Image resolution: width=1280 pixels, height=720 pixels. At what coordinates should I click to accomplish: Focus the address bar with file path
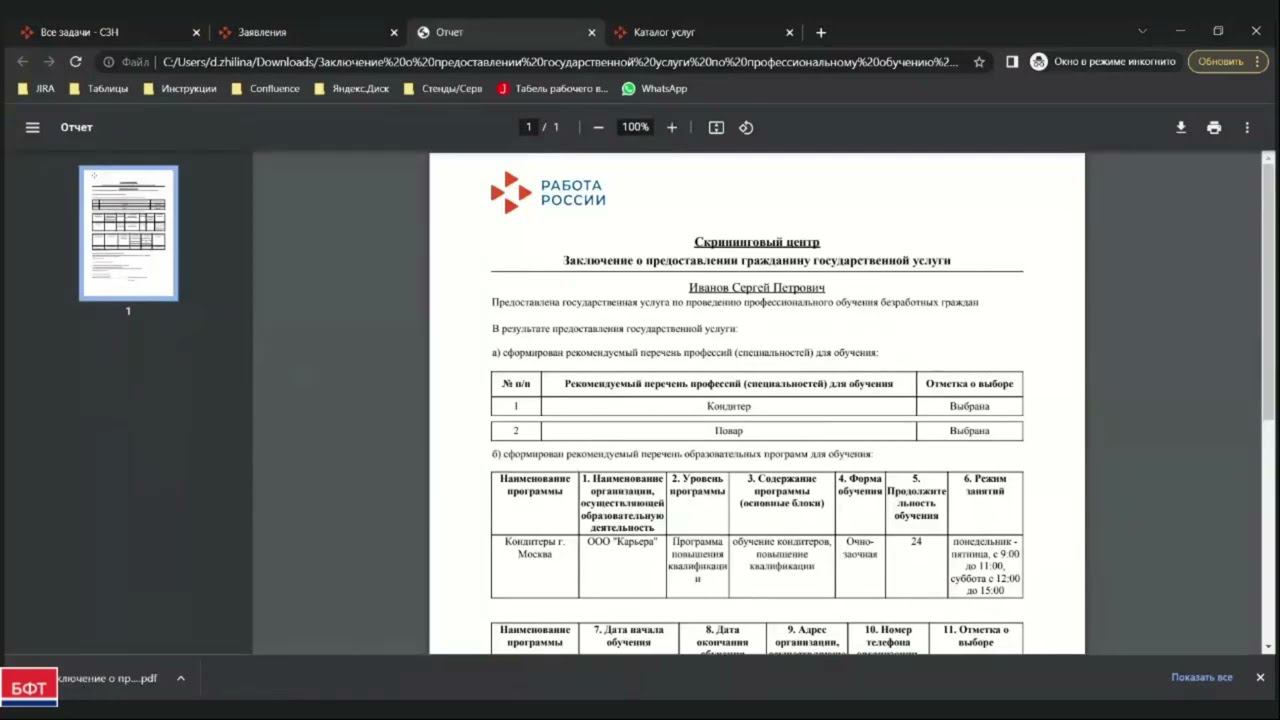[x=560, y=62]
